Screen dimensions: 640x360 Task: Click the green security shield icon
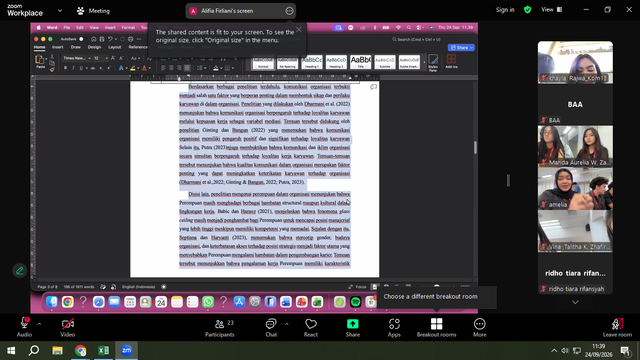[x=527, y=9]
